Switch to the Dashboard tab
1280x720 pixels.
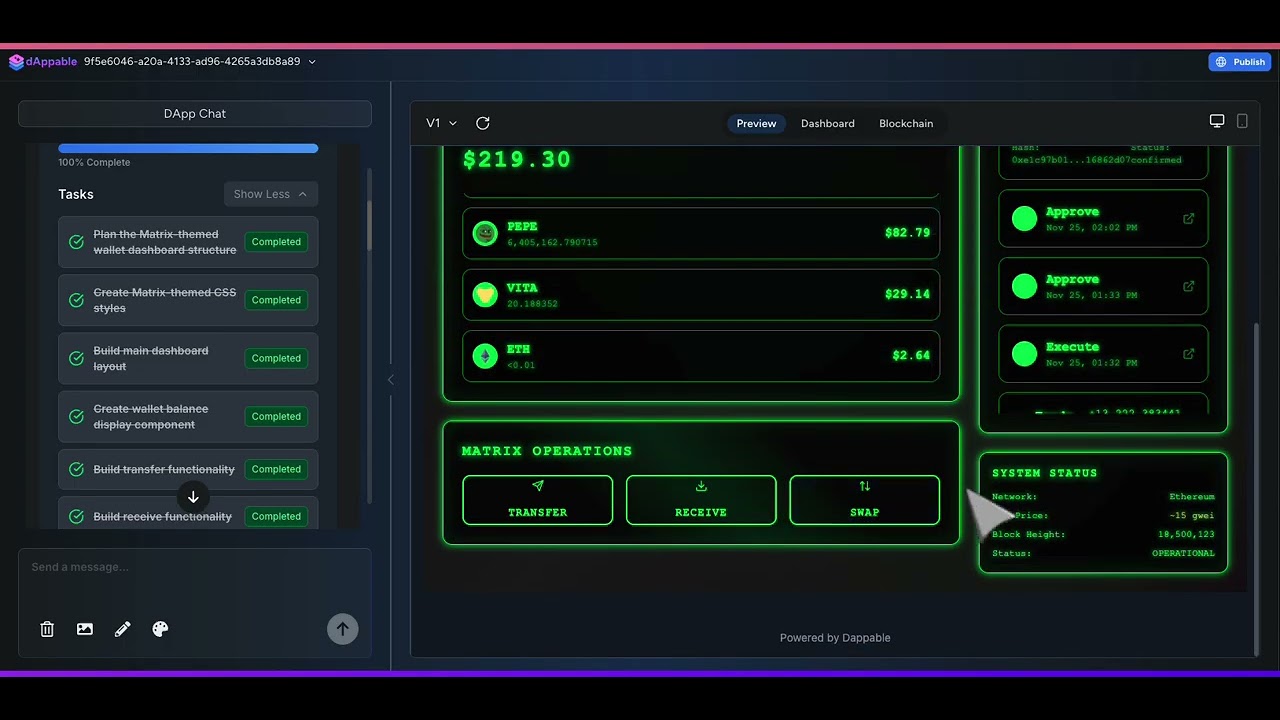click(828, 123)
